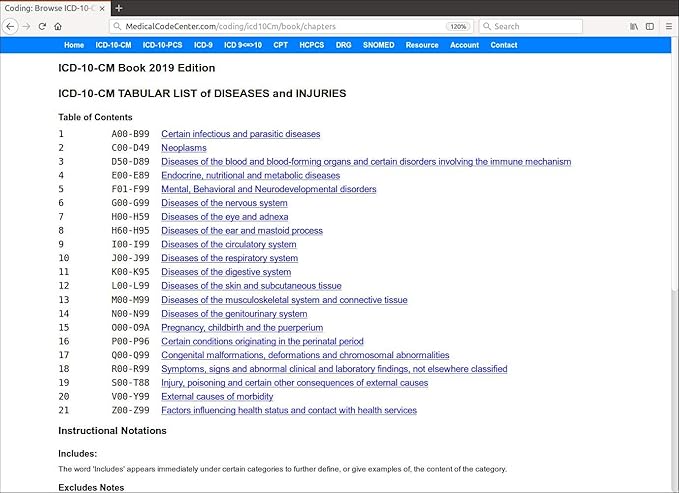Open Pregnancy, childbirth and the puerperium
Screen dimensions: 679x493
tap(242, 328)
